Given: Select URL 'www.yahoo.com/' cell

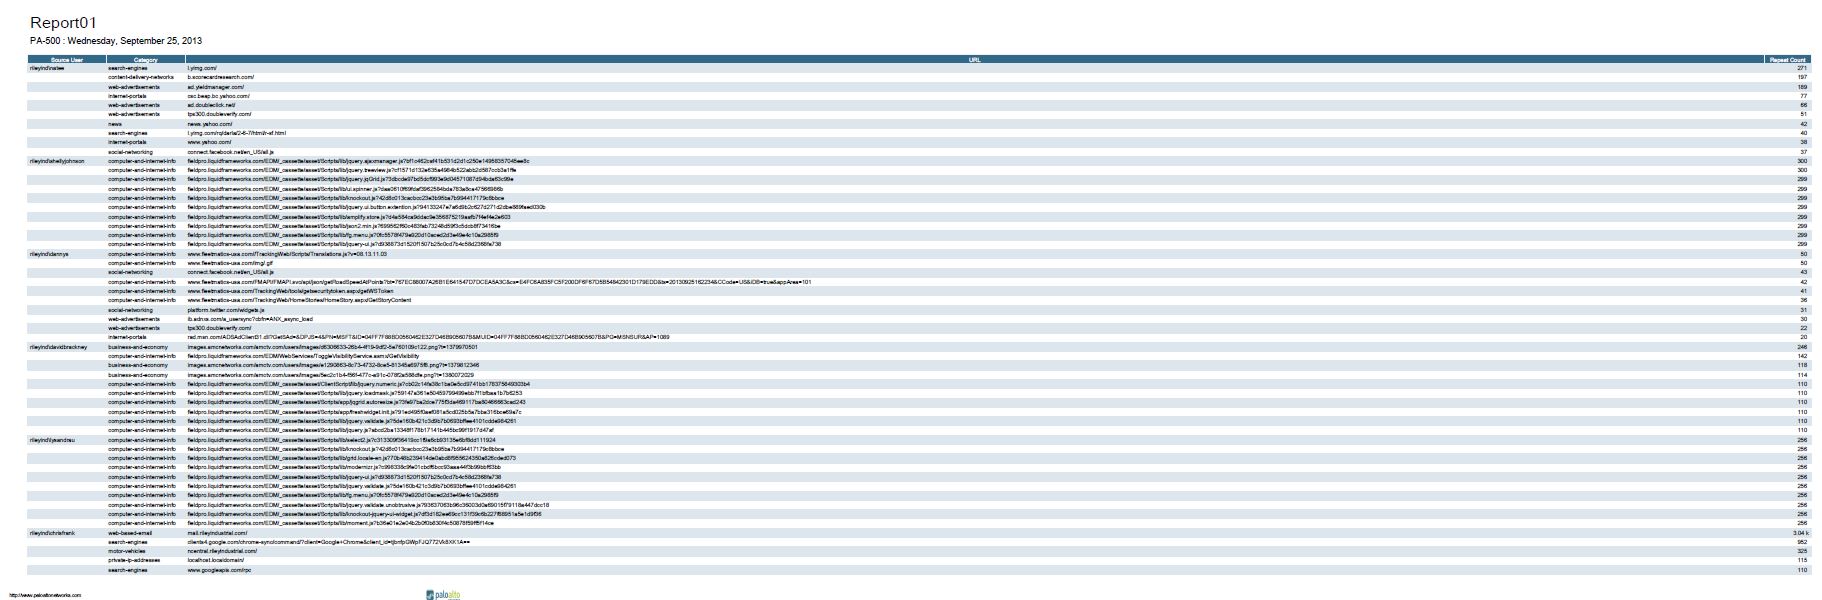Looking at the screenshot, I should 208,142.
